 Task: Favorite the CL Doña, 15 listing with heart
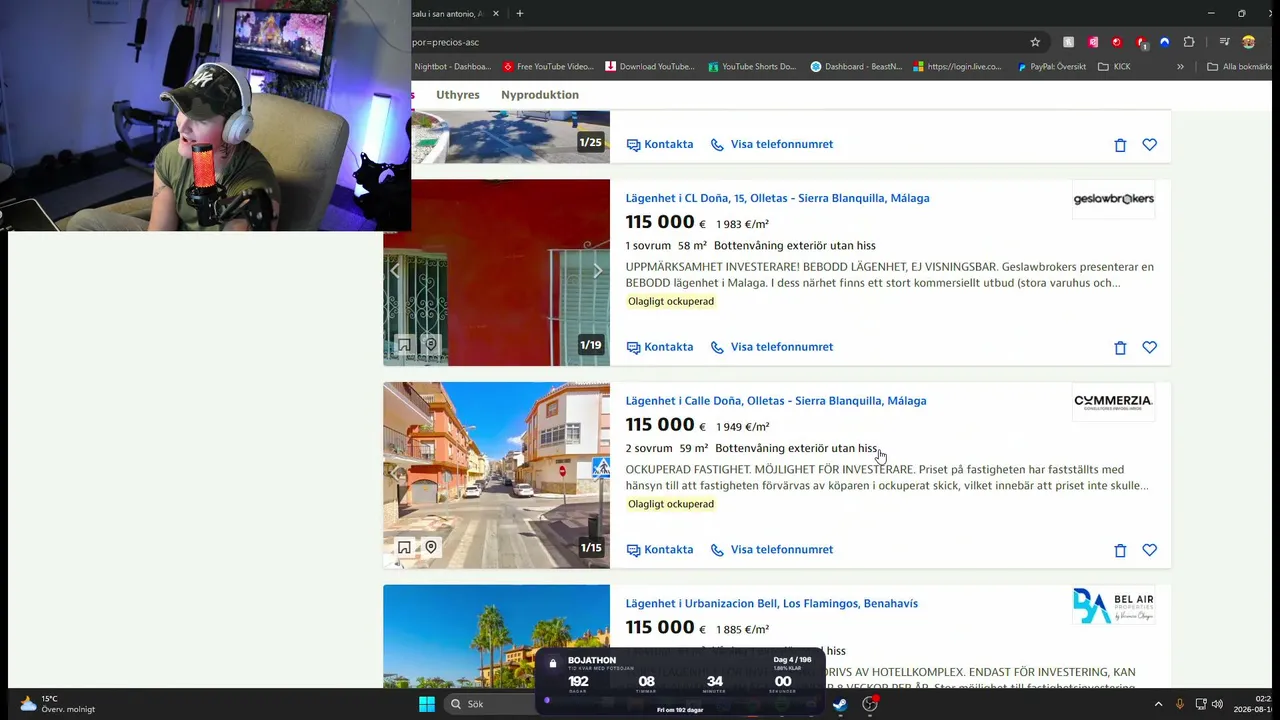(1150, 348)
